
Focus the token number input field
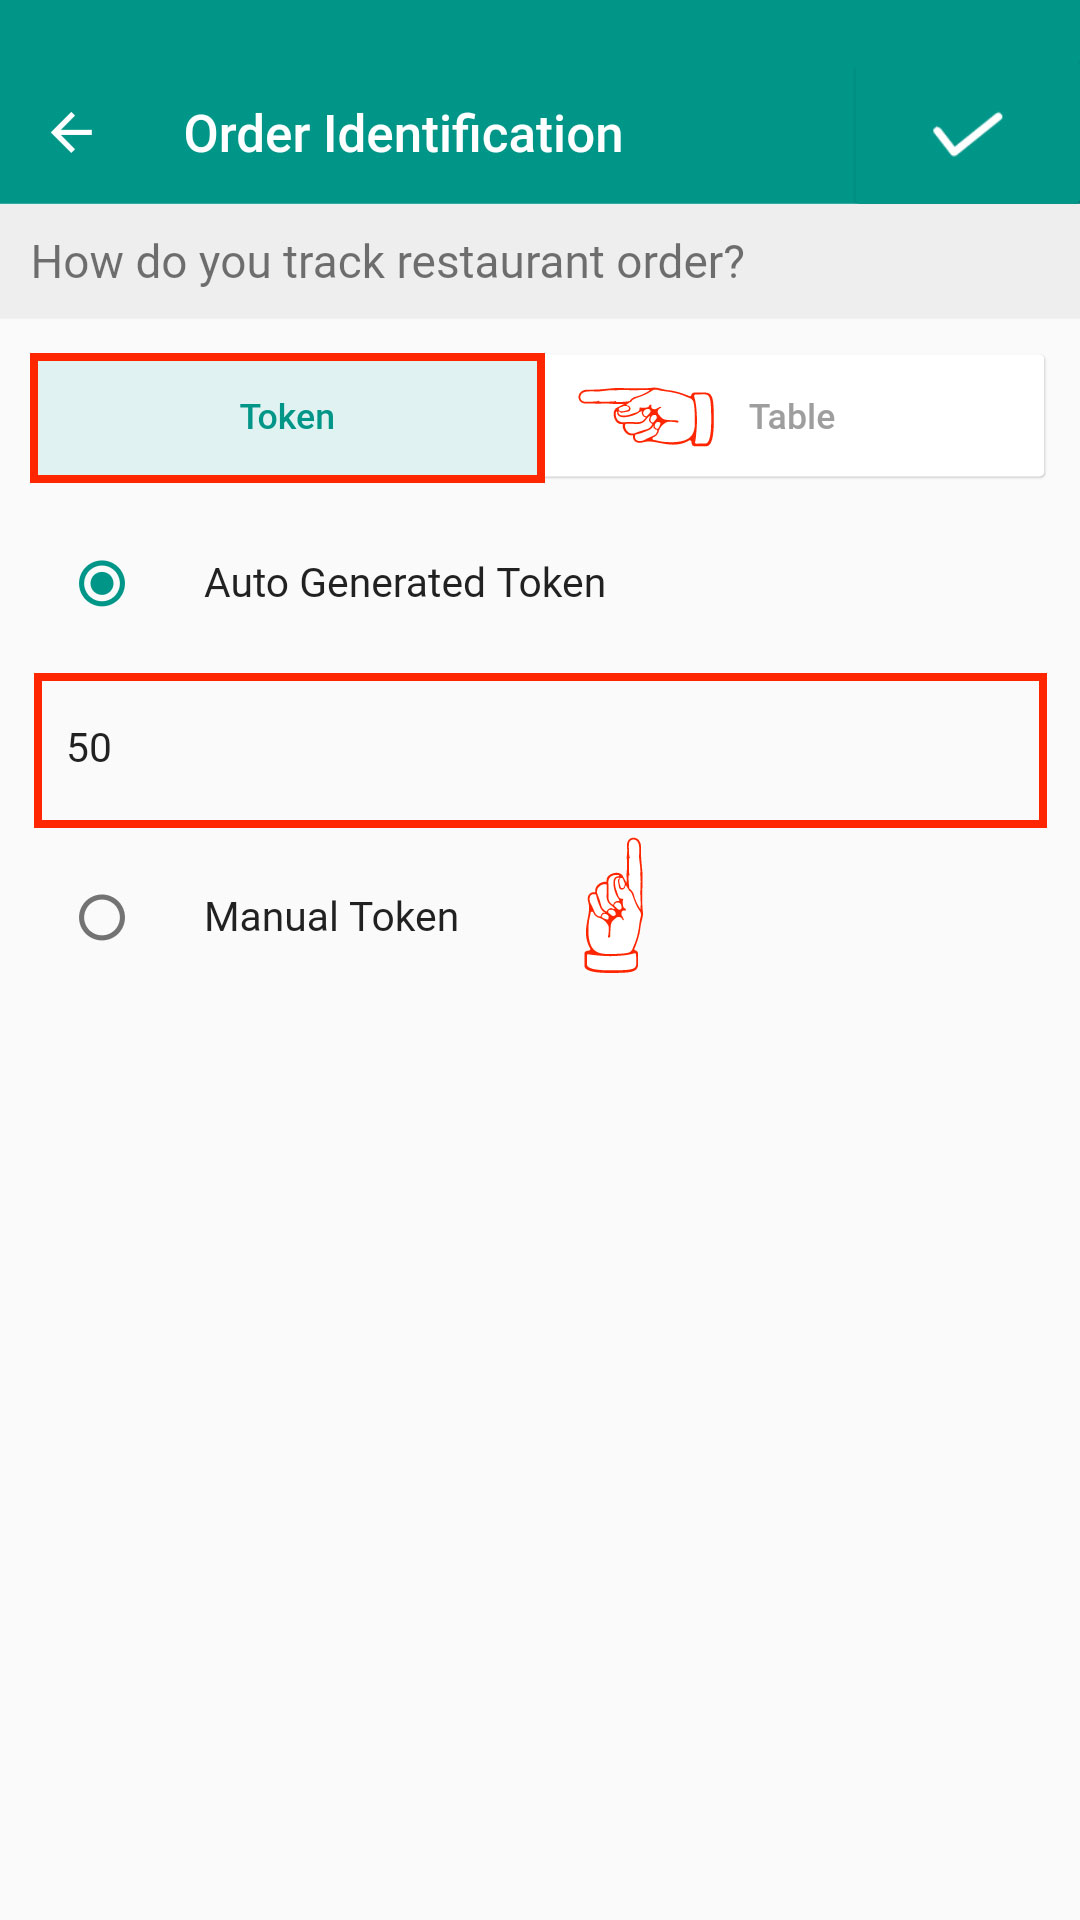(540, 750)
